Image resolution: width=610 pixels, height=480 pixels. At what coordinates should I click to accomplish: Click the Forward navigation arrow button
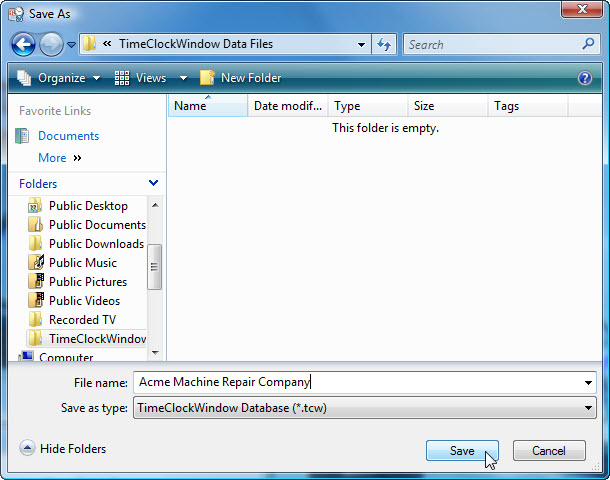[51, 45]
